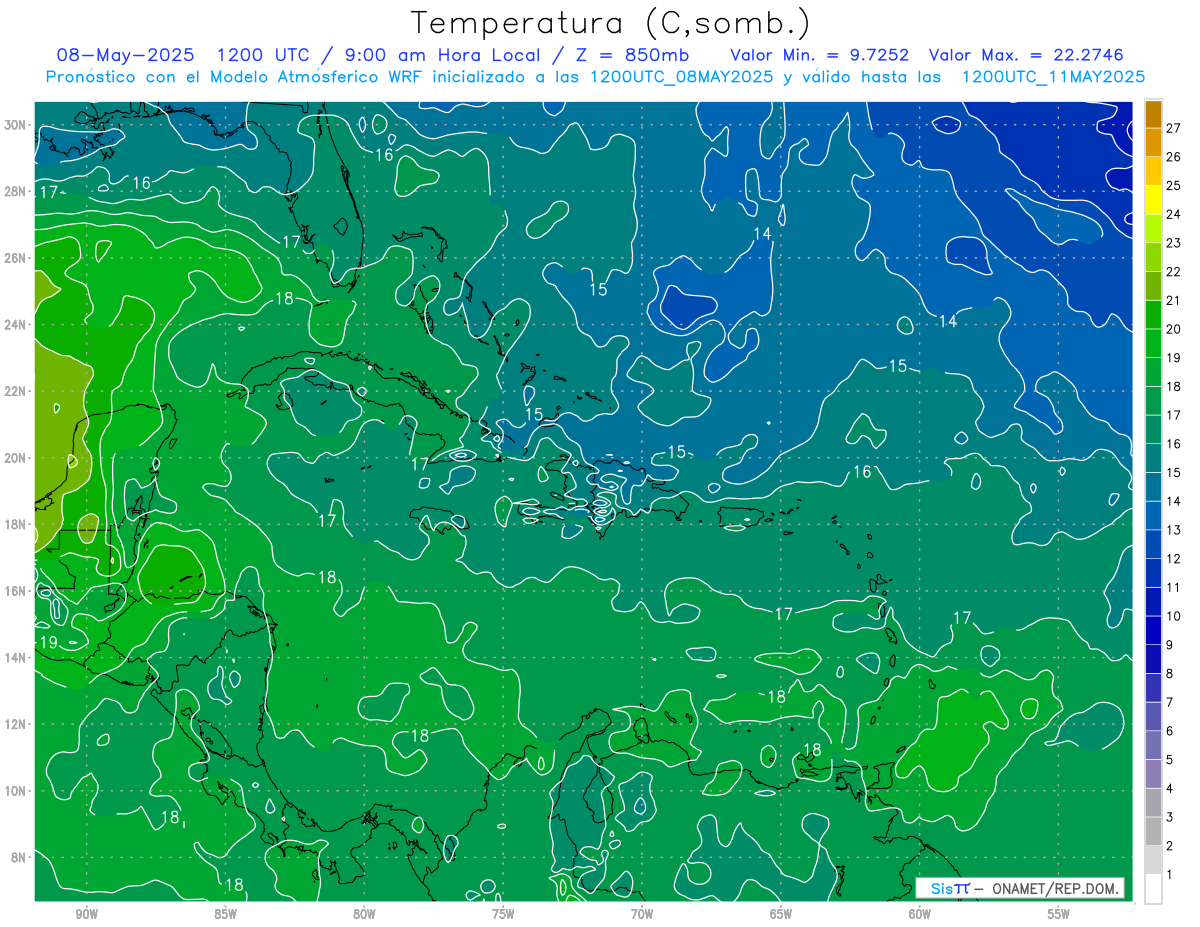Click the '20' value on the color scale
This screenshot has height=927, width=1200.
point(1173,329)
